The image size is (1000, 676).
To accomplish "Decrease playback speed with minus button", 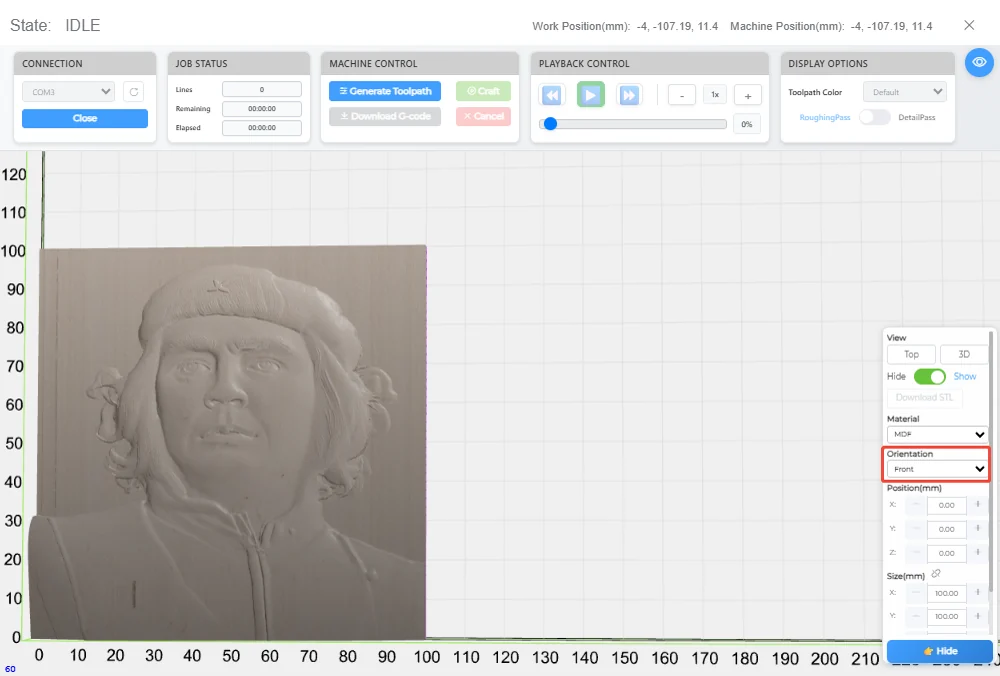I will 682,96.
